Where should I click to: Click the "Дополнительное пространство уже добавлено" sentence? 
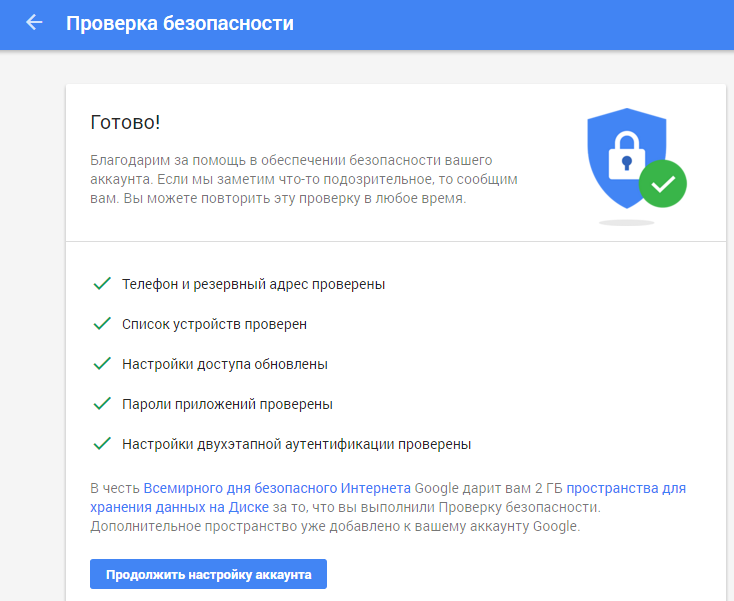334,526
